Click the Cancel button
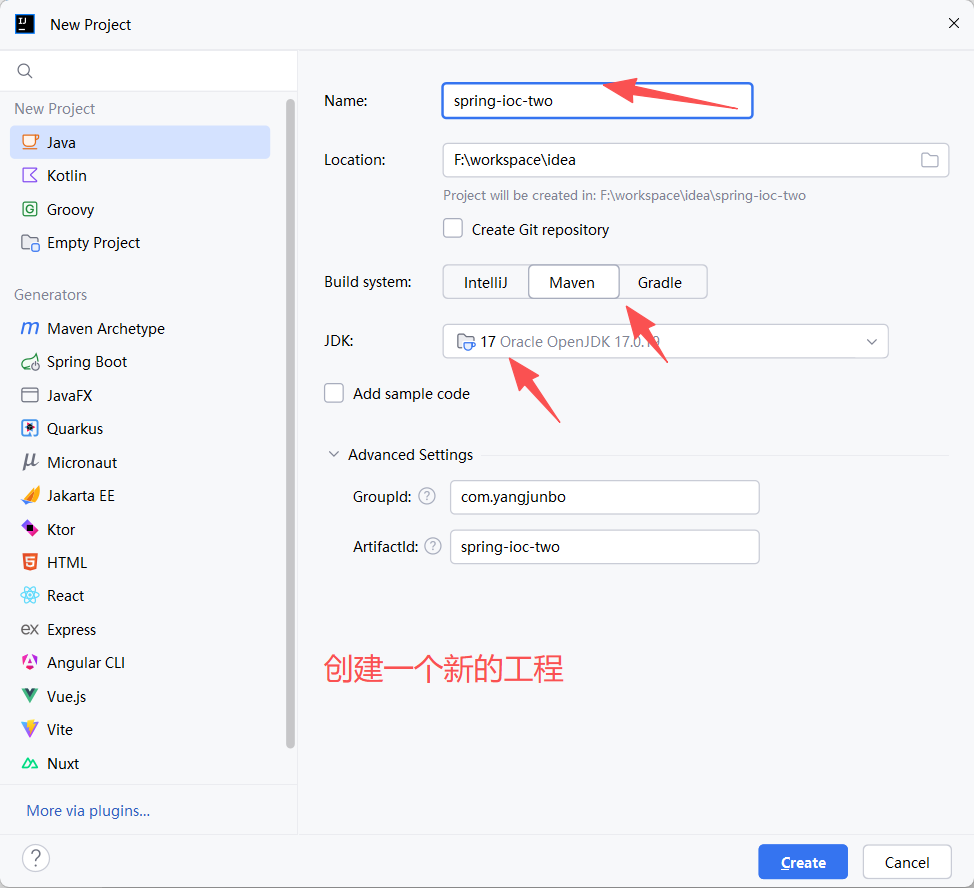The height and width of the screenshot is (888, 974). tap(907, 862)
